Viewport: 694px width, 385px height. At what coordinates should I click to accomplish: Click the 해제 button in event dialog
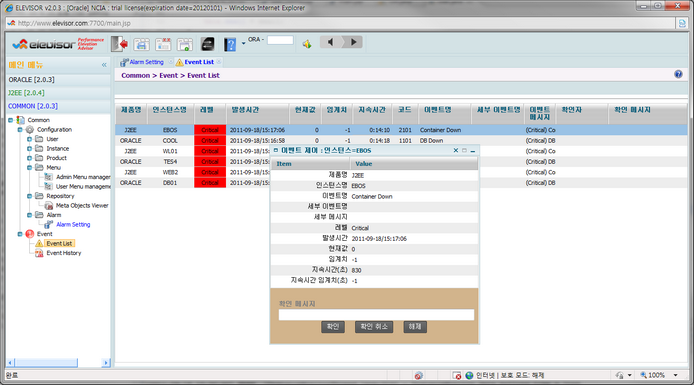[415, 327]
